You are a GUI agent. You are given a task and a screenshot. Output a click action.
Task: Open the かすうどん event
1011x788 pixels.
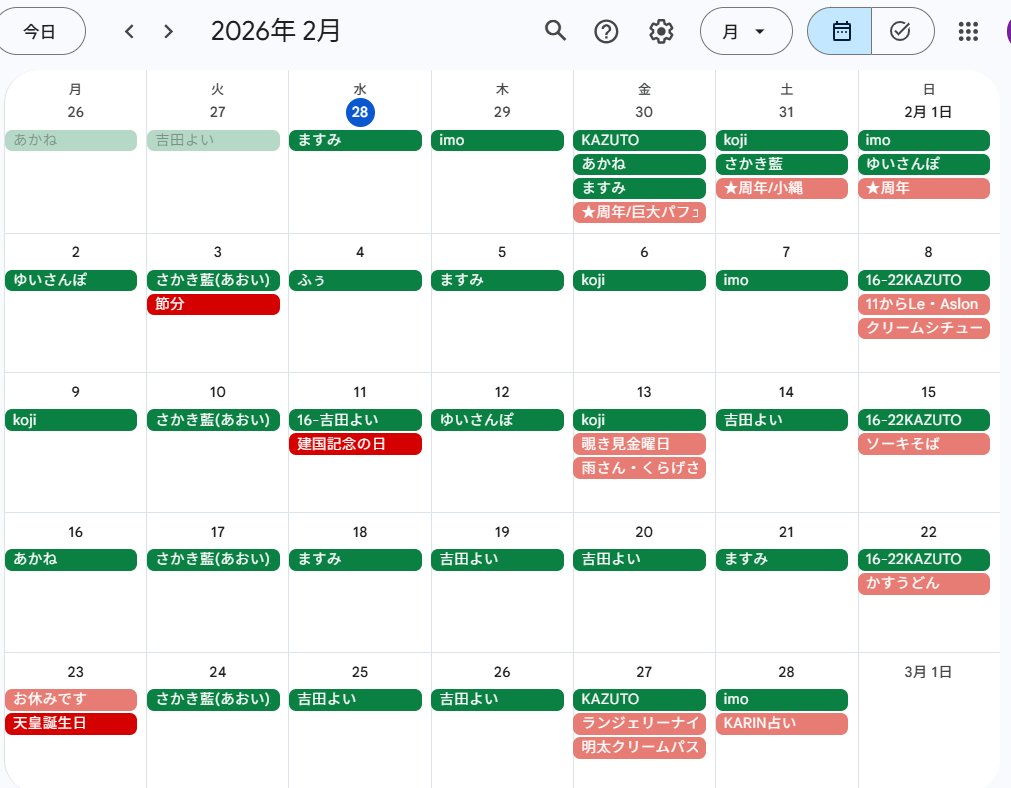click(924, 584)
